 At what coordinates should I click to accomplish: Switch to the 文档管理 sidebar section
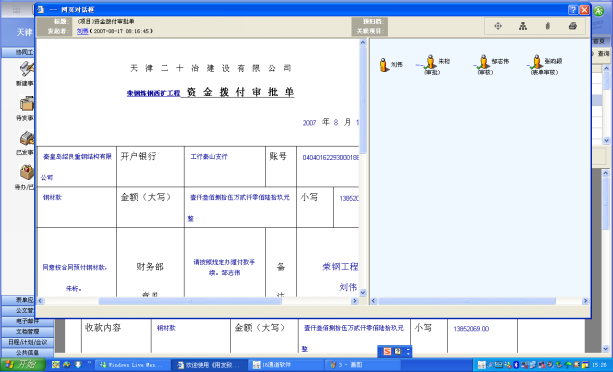point(27,331)
